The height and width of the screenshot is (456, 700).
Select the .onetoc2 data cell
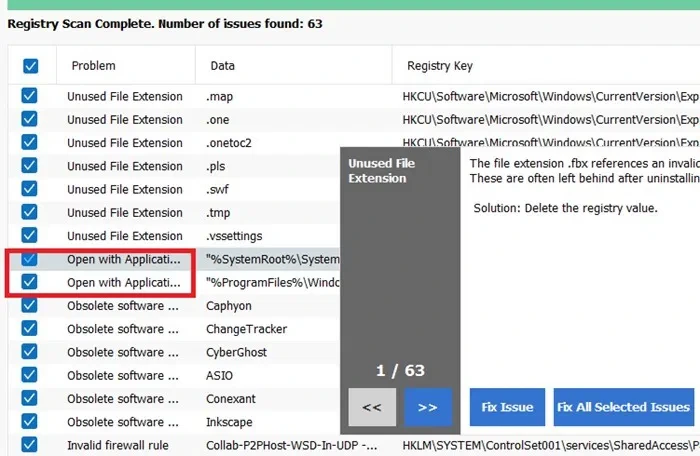pyautogui.click(x=229, y=143)
